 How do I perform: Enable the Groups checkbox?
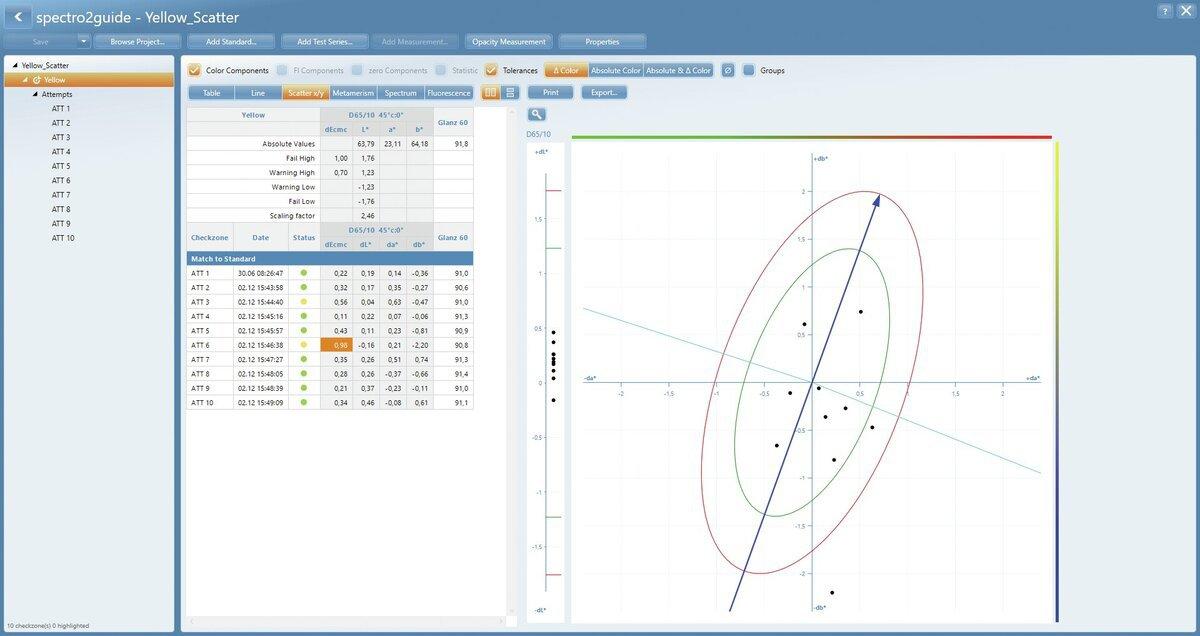(x=749, y=71)
